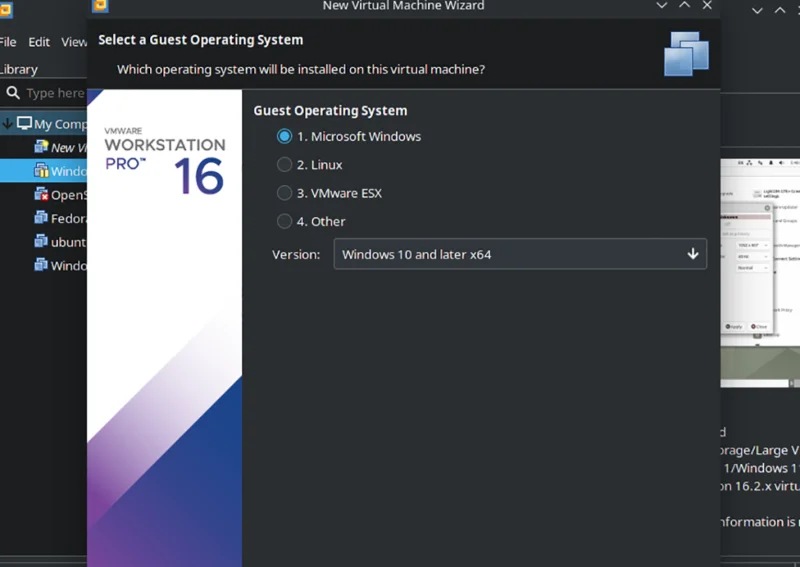Select the Fedora VM entry
This screenshot has height=567, width=800.
[x=60, y=218]
